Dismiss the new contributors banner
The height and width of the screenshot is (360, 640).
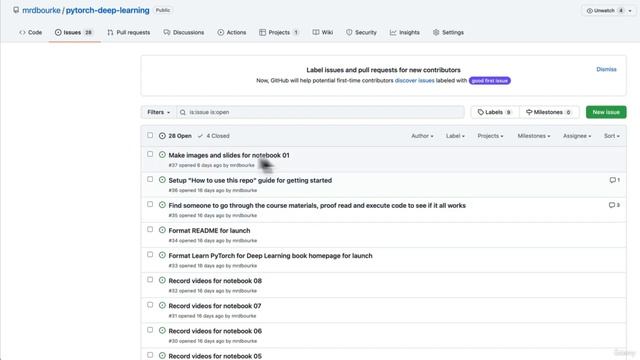click(x=606, y=69)
